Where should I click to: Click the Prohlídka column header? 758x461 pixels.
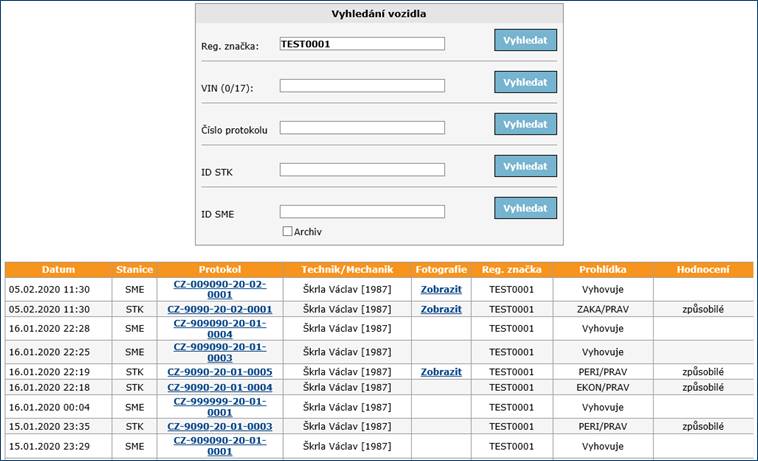(x=603, y=270)
